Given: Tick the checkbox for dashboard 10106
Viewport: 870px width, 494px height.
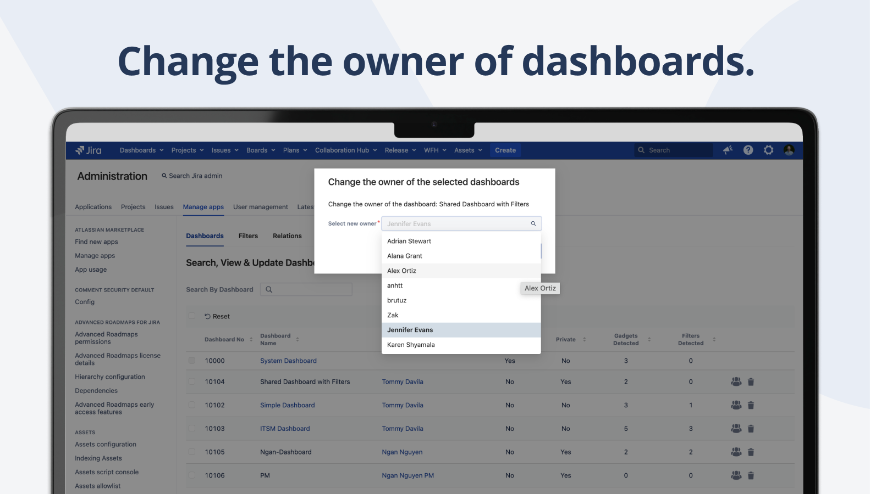Looking at the screenshot, I should pyautogui.click(x=191, y=475).
